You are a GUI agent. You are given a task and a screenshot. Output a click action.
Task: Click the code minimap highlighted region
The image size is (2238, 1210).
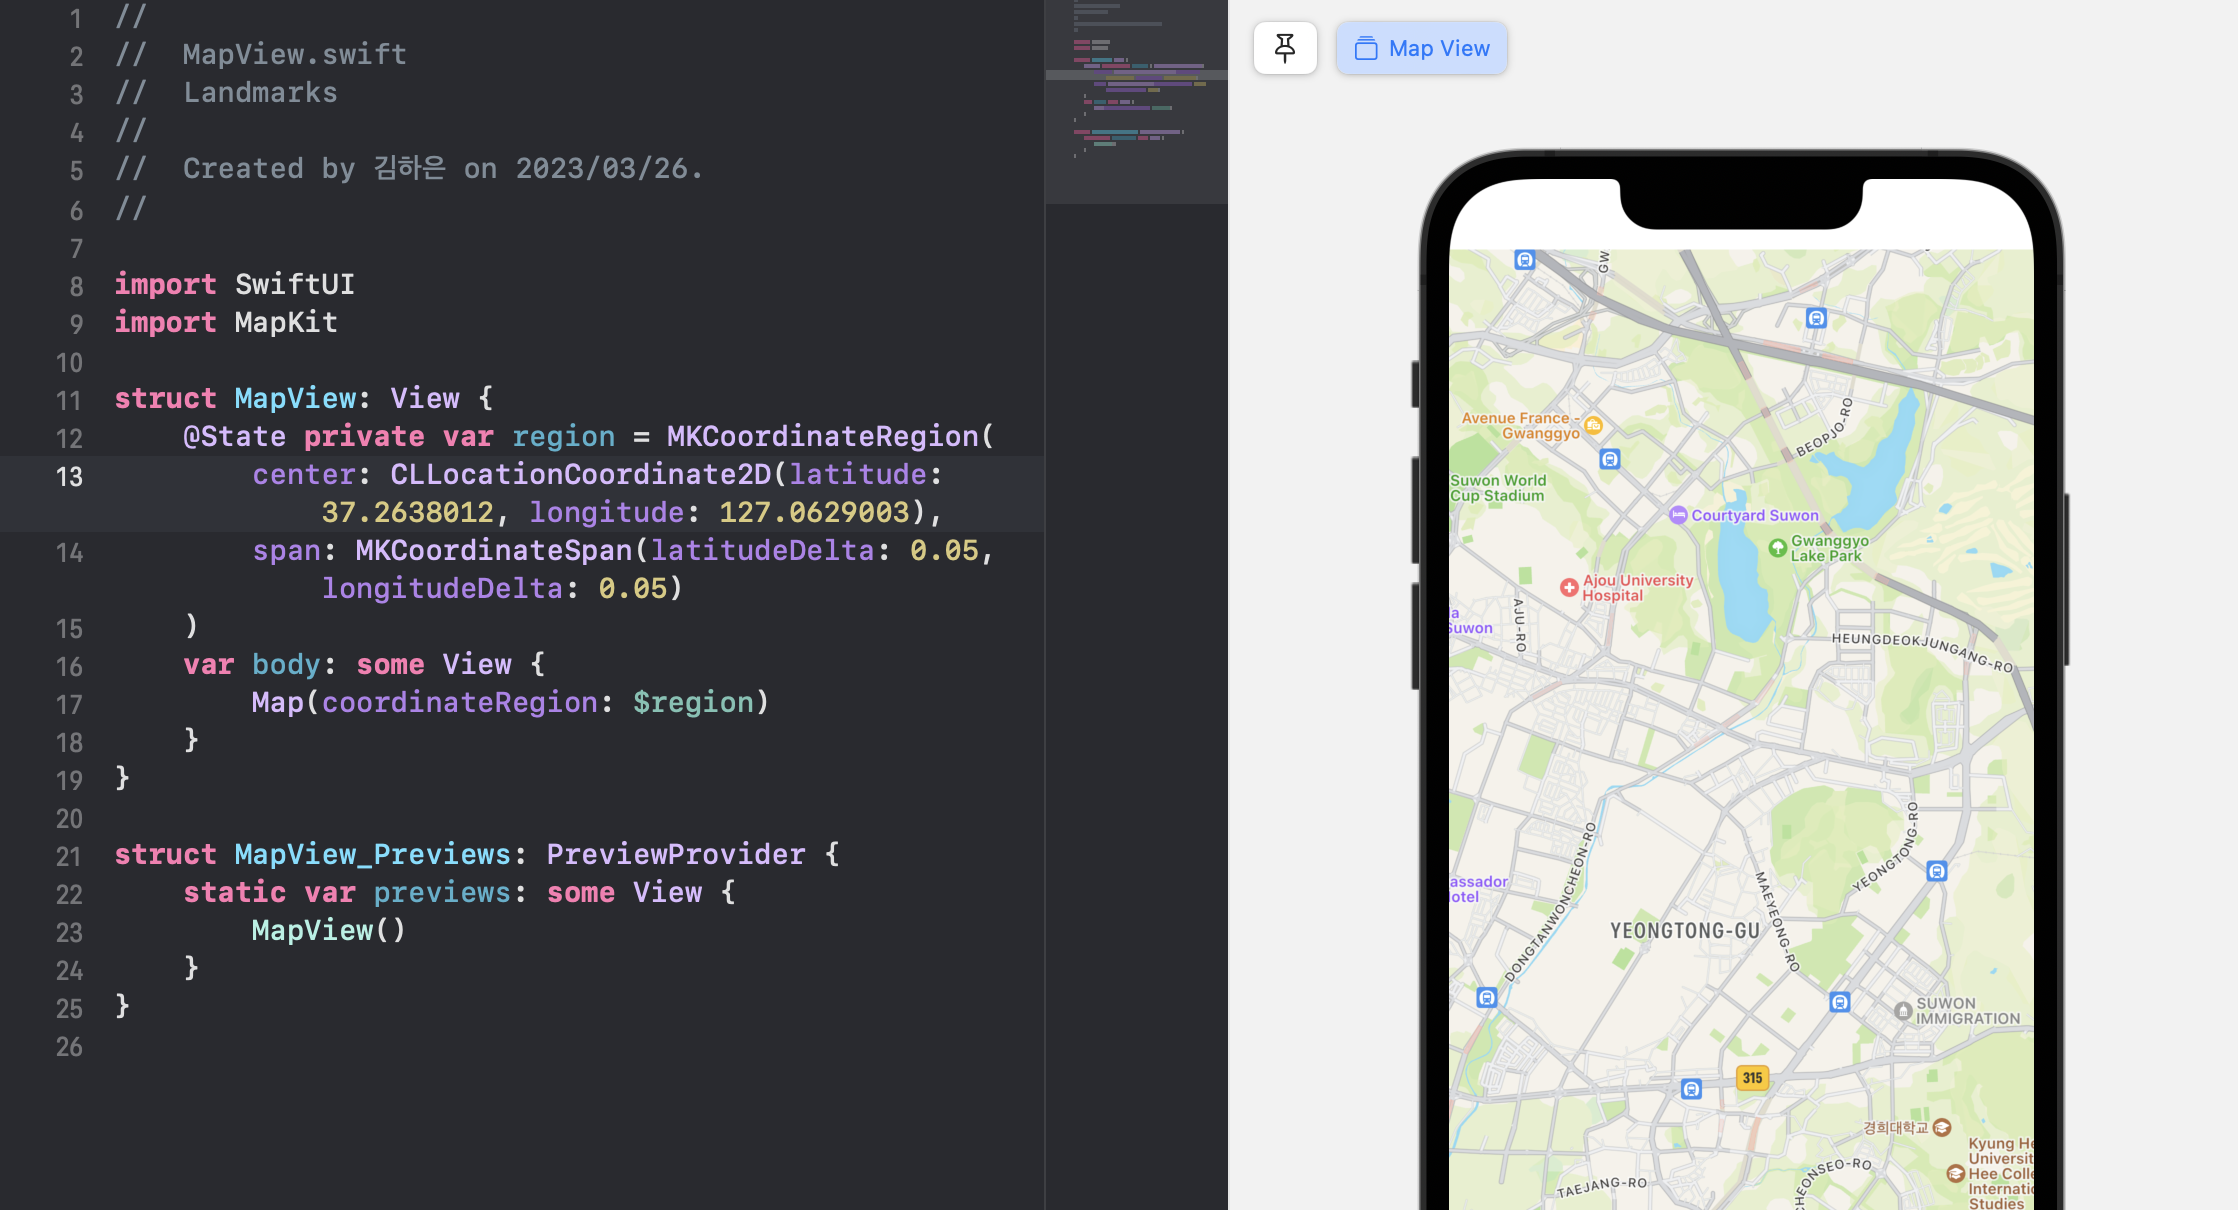coord(1136,75)
